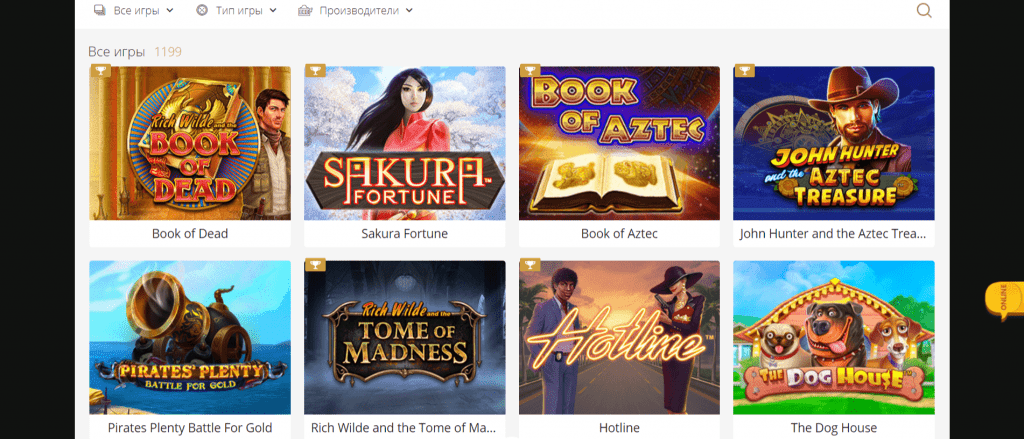This screenshot has height=439, width=1024.
Task: Expand the Производители providers dropdown
Action: tap(355, 10)
